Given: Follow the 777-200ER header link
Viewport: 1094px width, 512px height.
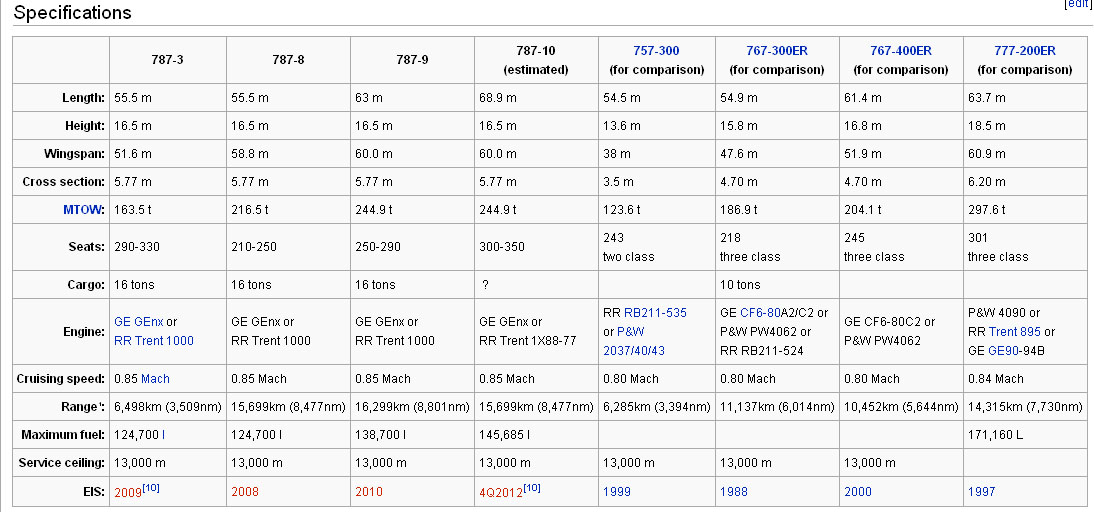Looking at the screenshot, I should [x=1025, y=51].
